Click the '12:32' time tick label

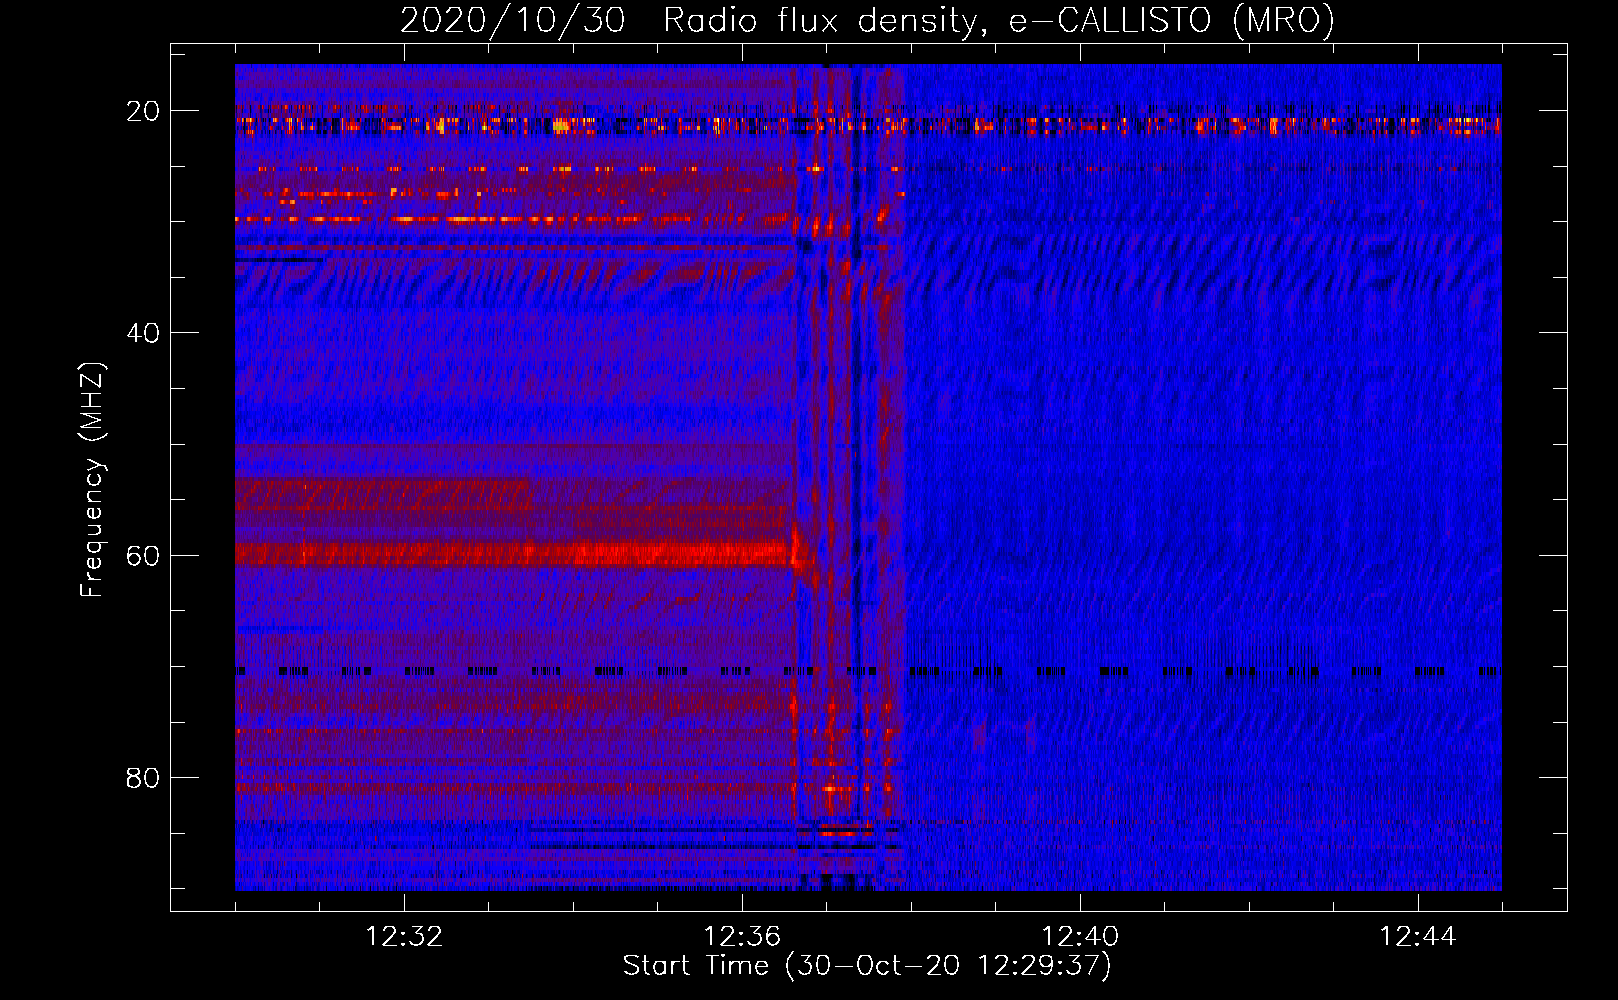point(404,937)
